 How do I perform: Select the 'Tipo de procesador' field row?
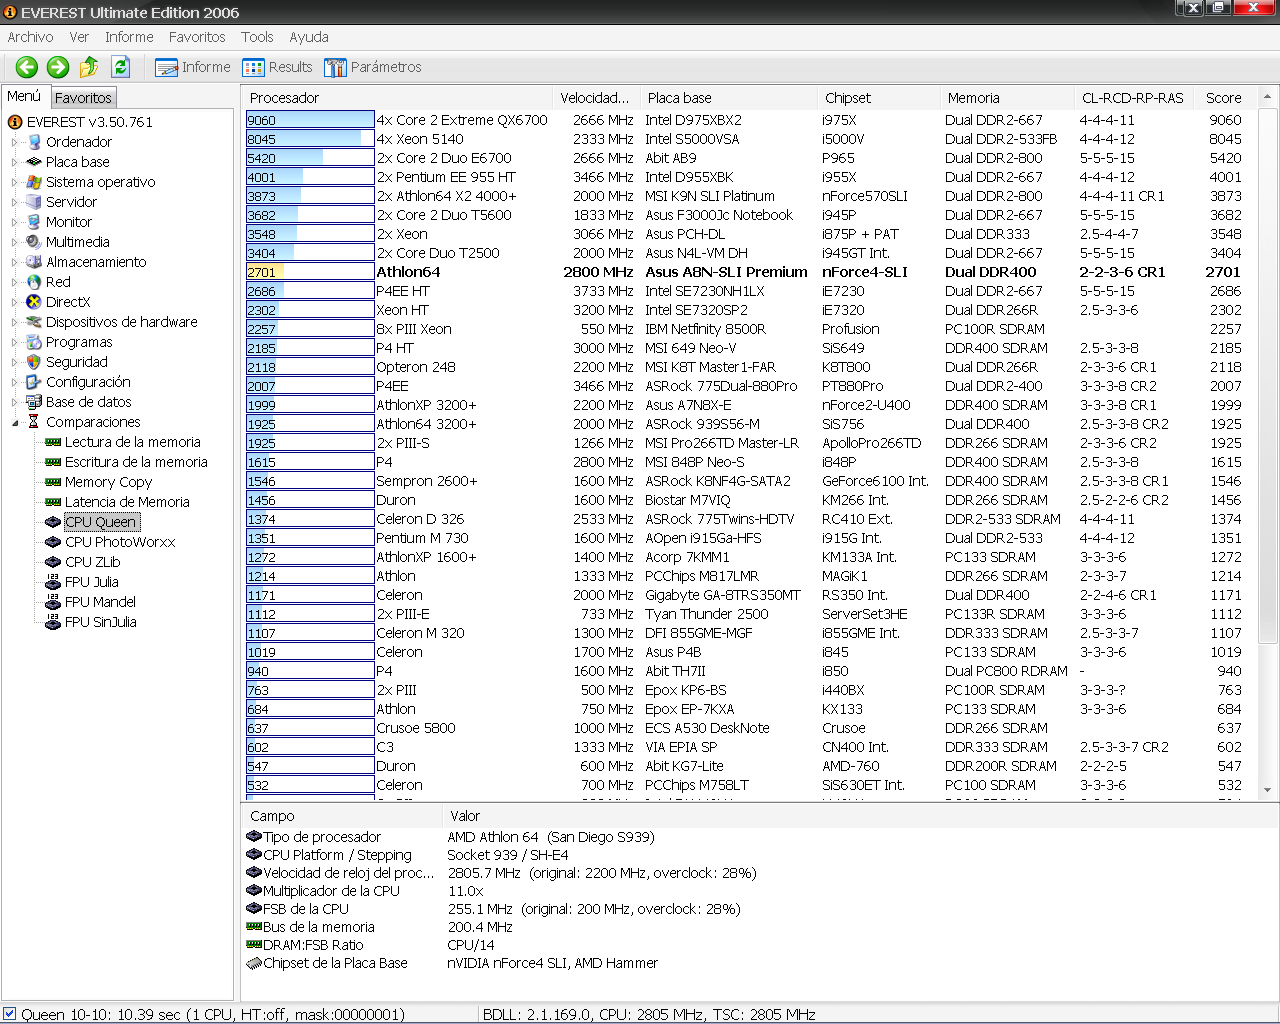point(760,837)
